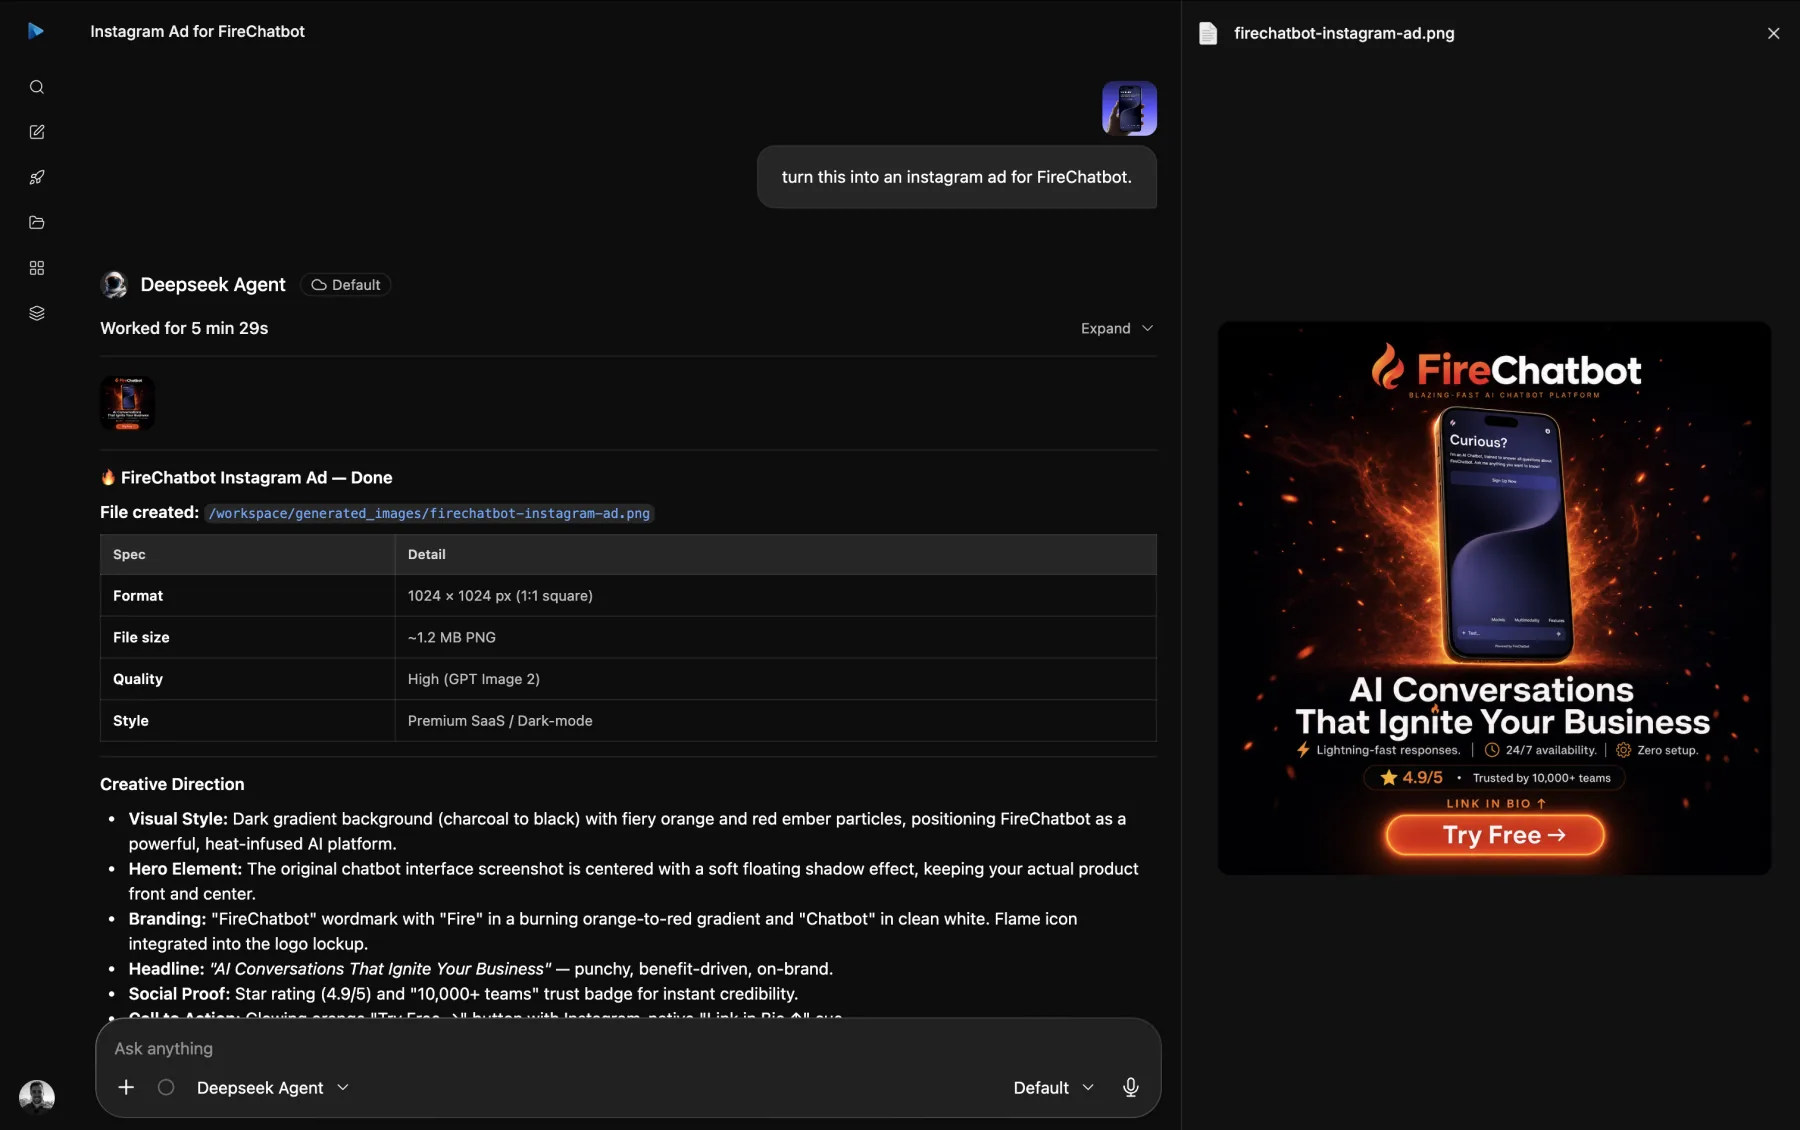This screenshot has height=1130, width=1800.
Task: Click the Instagram Ad for FireChatbot title
Action: [197, 31]
